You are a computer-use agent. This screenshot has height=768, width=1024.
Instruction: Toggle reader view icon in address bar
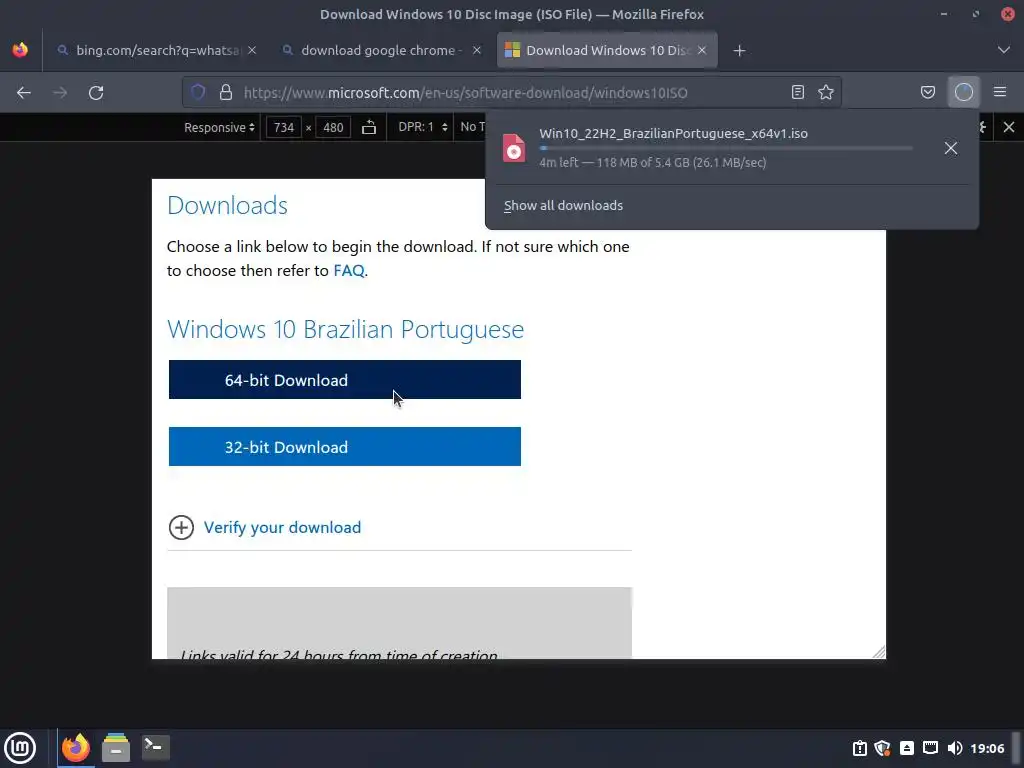point(797,92)
